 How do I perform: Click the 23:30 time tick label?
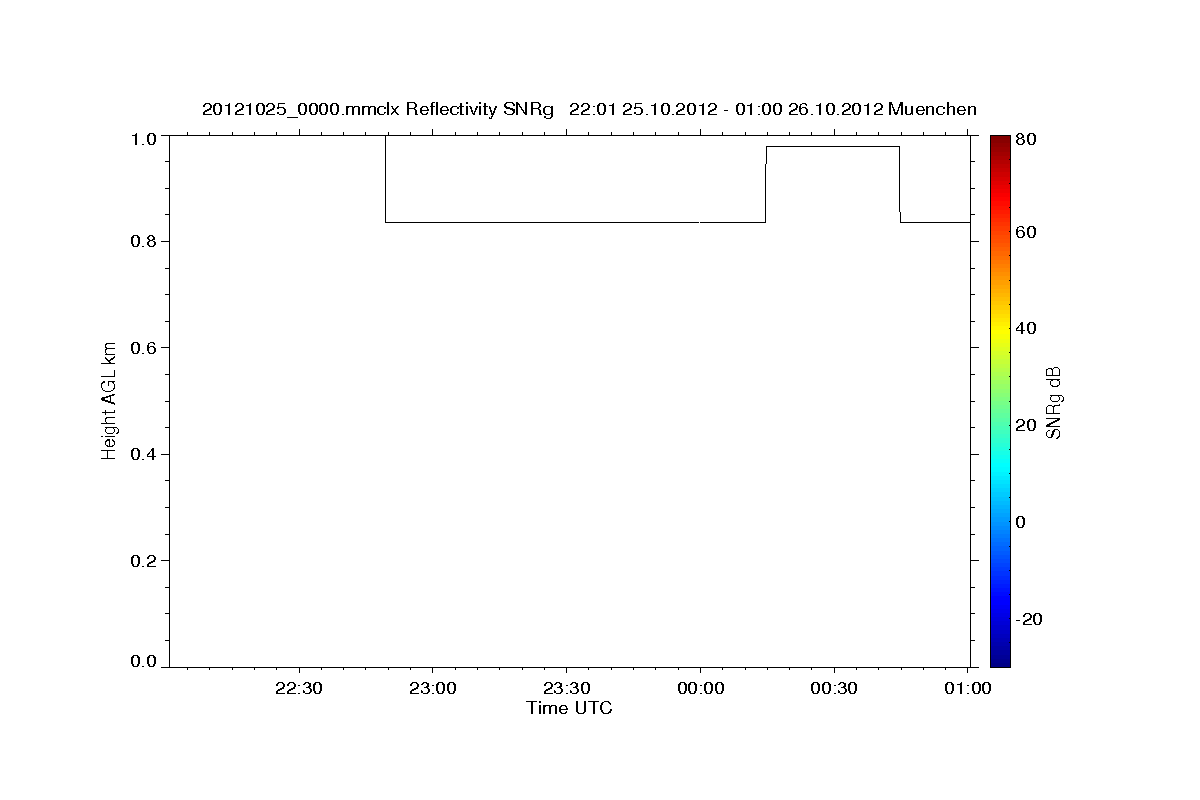tap(566, 689)
